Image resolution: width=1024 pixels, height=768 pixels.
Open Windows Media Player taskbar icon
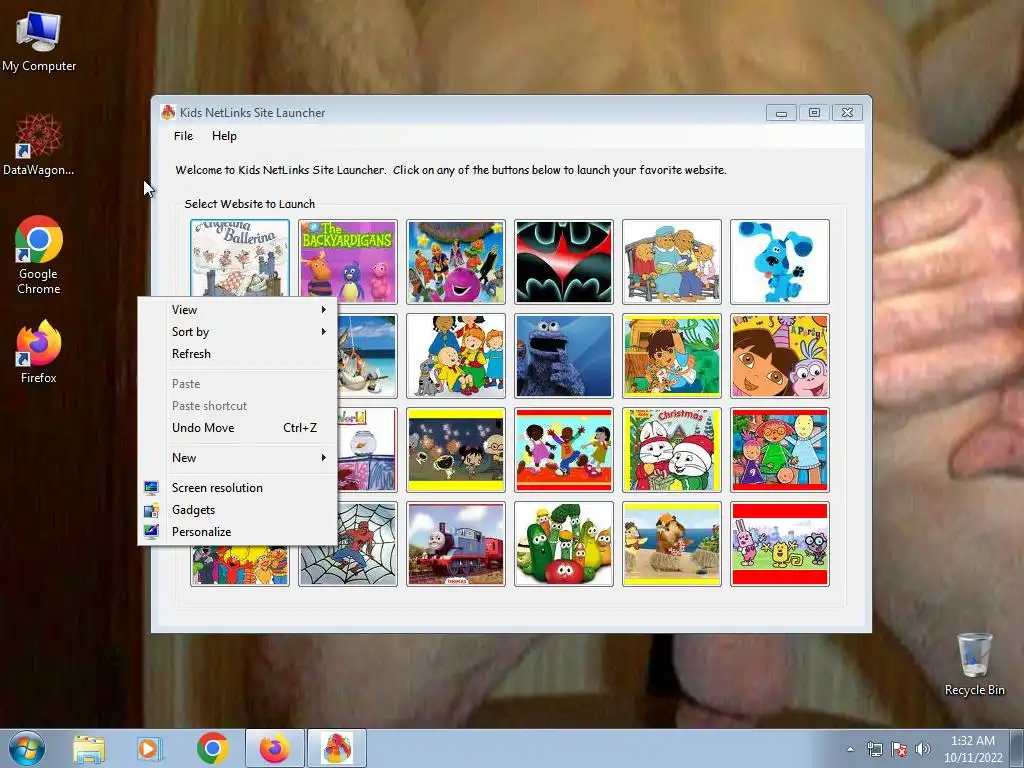pos(150,749)
